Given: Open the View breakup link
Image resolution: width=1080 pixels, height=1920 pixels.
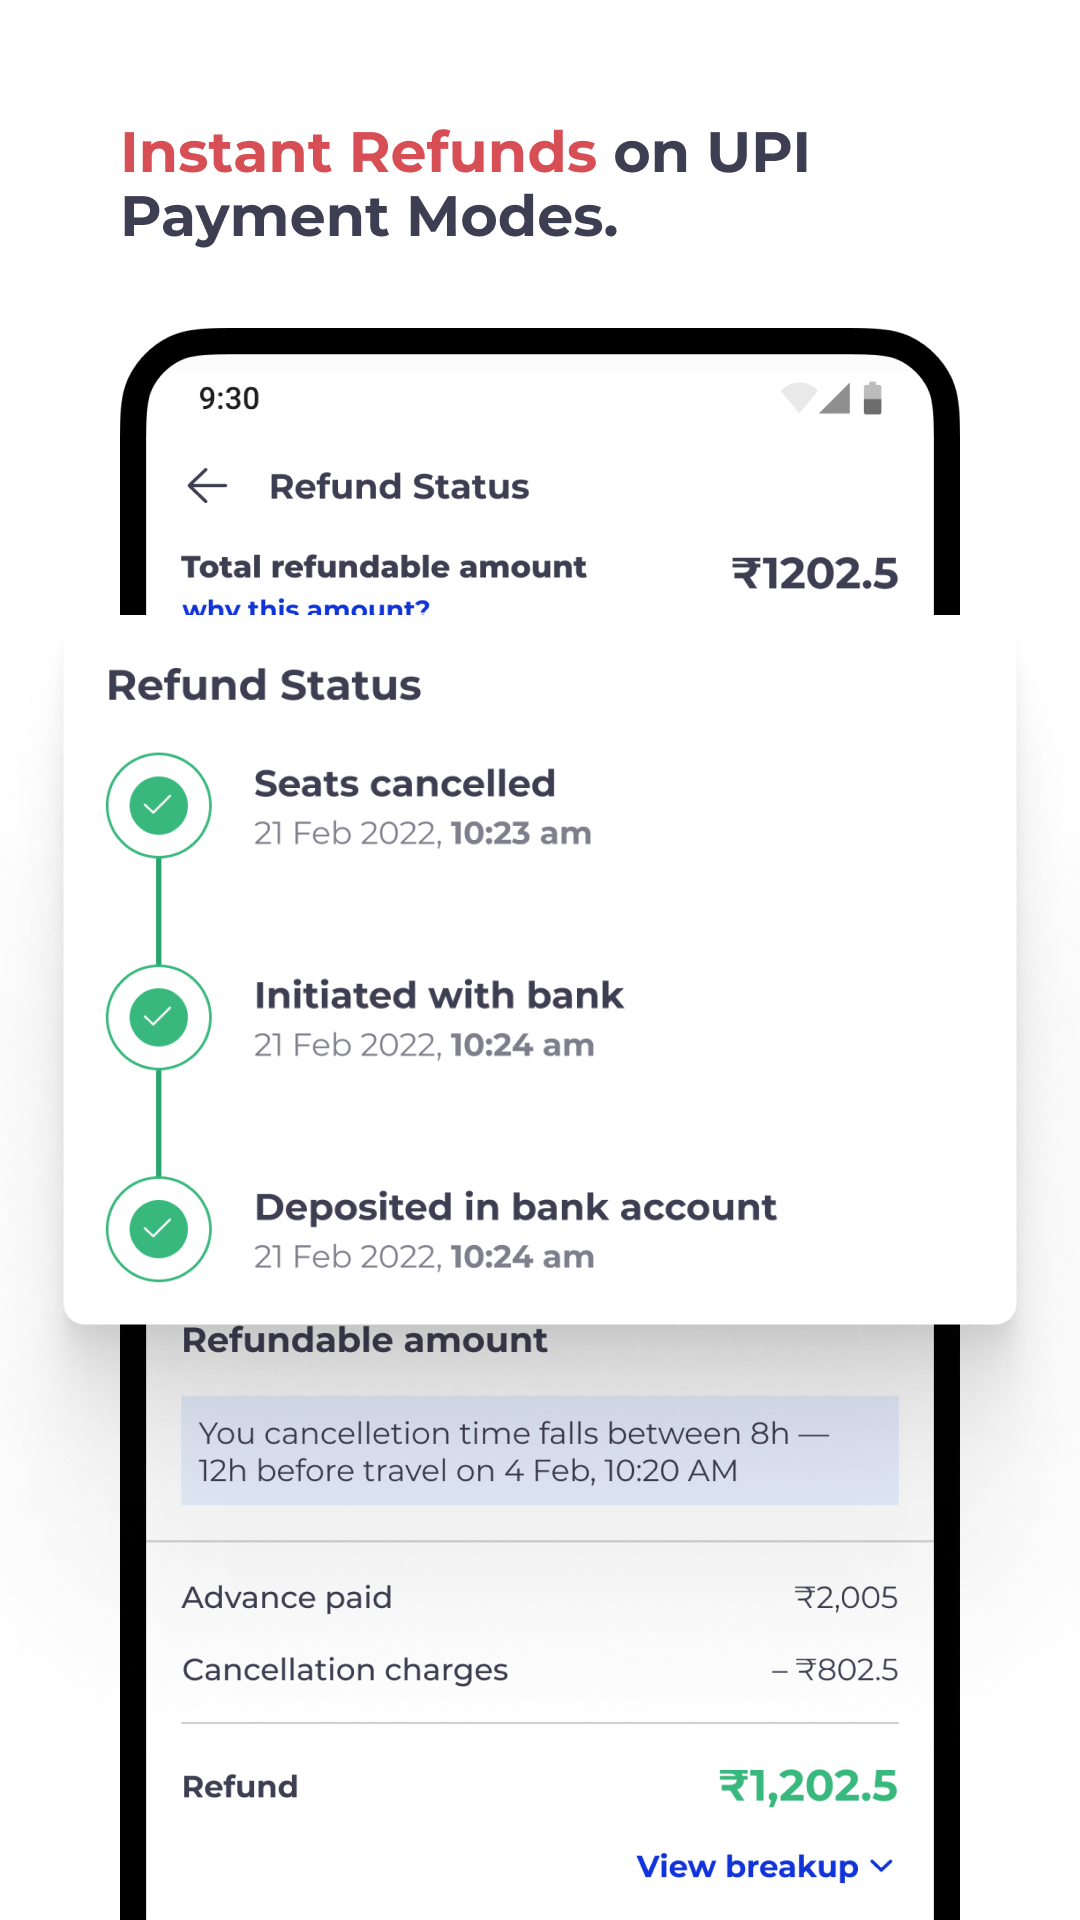Looking at the screenshot, I should click(x=748, y=1866).
